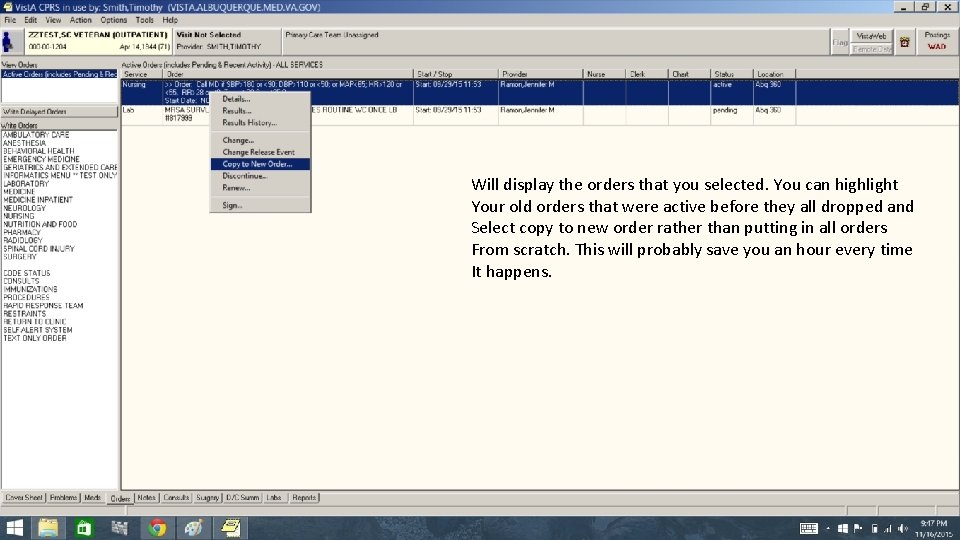The height and width of the screenshot is (540, 960).
Task: Select Change Release Event menu entry
Action: click(260, 152)
